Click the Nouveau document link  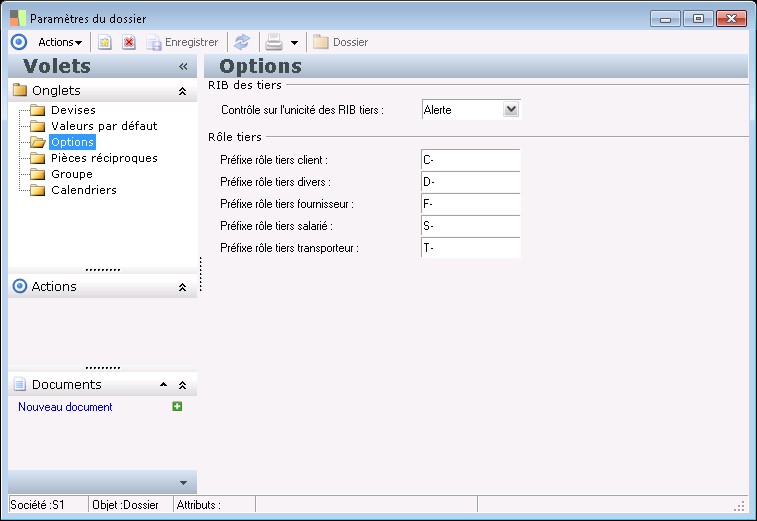coord(65,407)
